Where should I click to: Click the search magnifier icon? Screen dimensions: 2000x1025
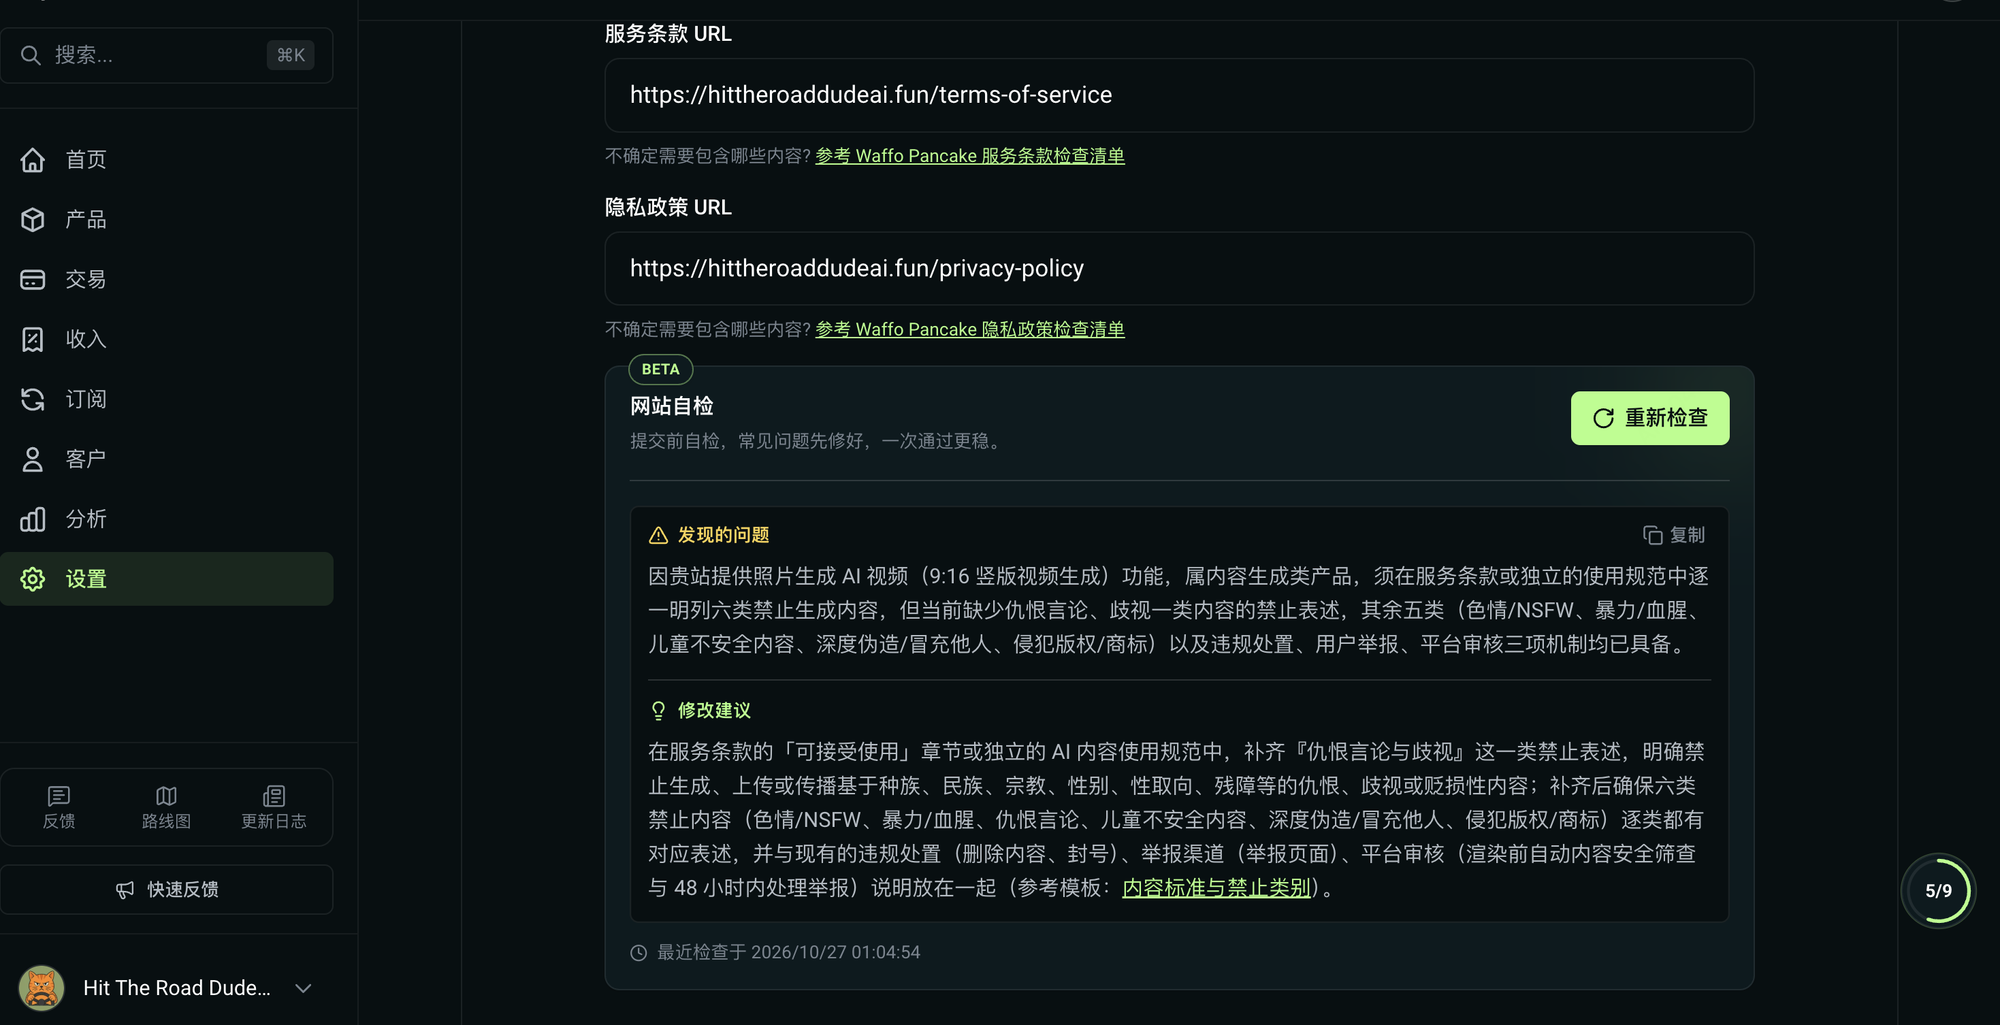click(31, 55)
